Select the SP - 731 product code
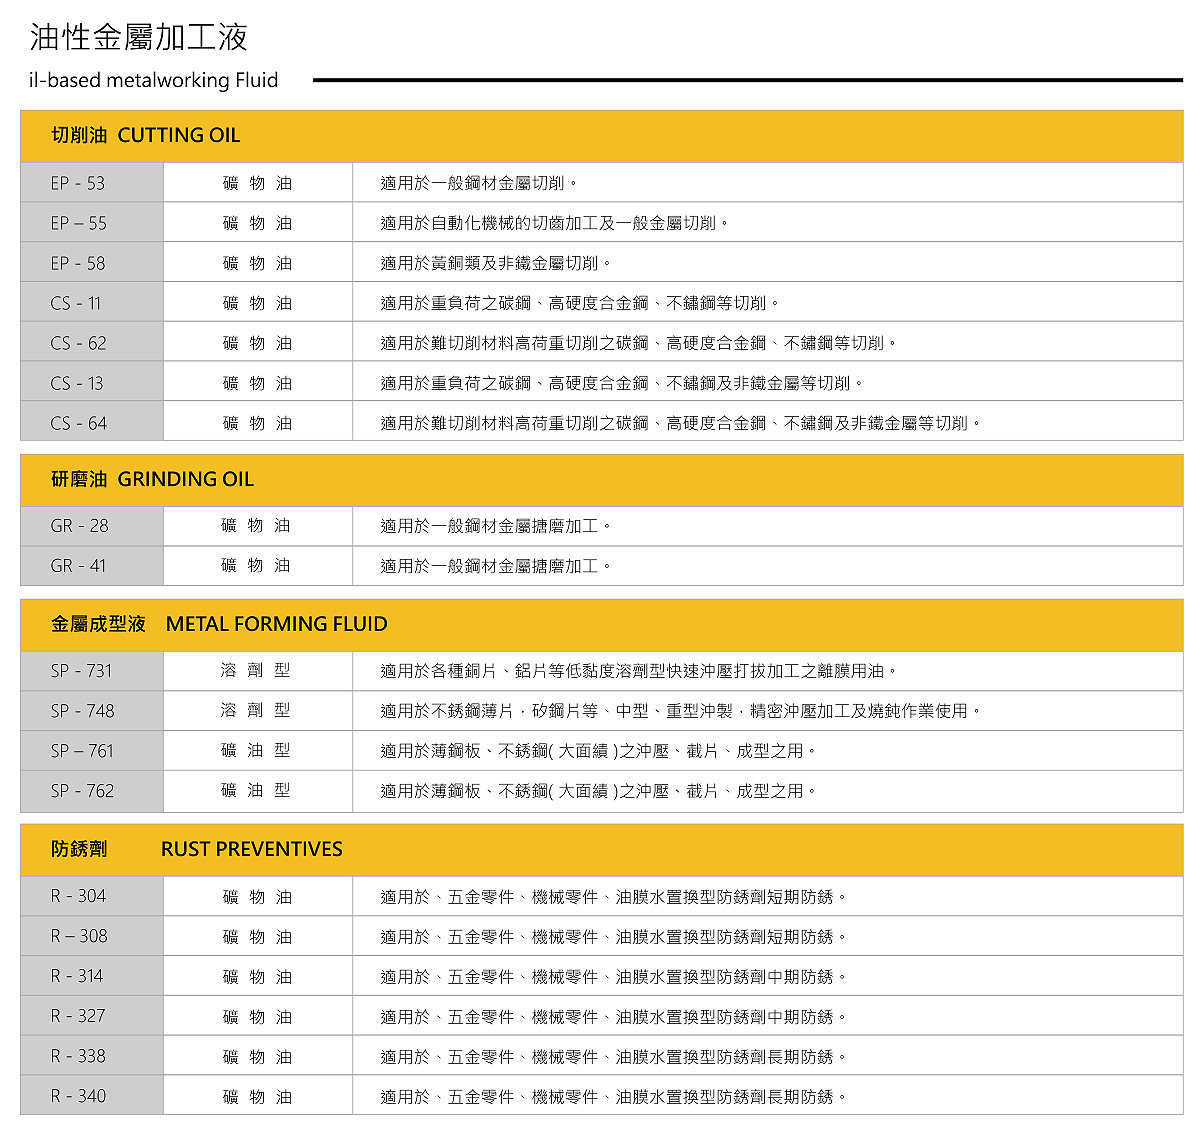The image size is (1200, 1140). pyautogui.click(x=81, y=670)
